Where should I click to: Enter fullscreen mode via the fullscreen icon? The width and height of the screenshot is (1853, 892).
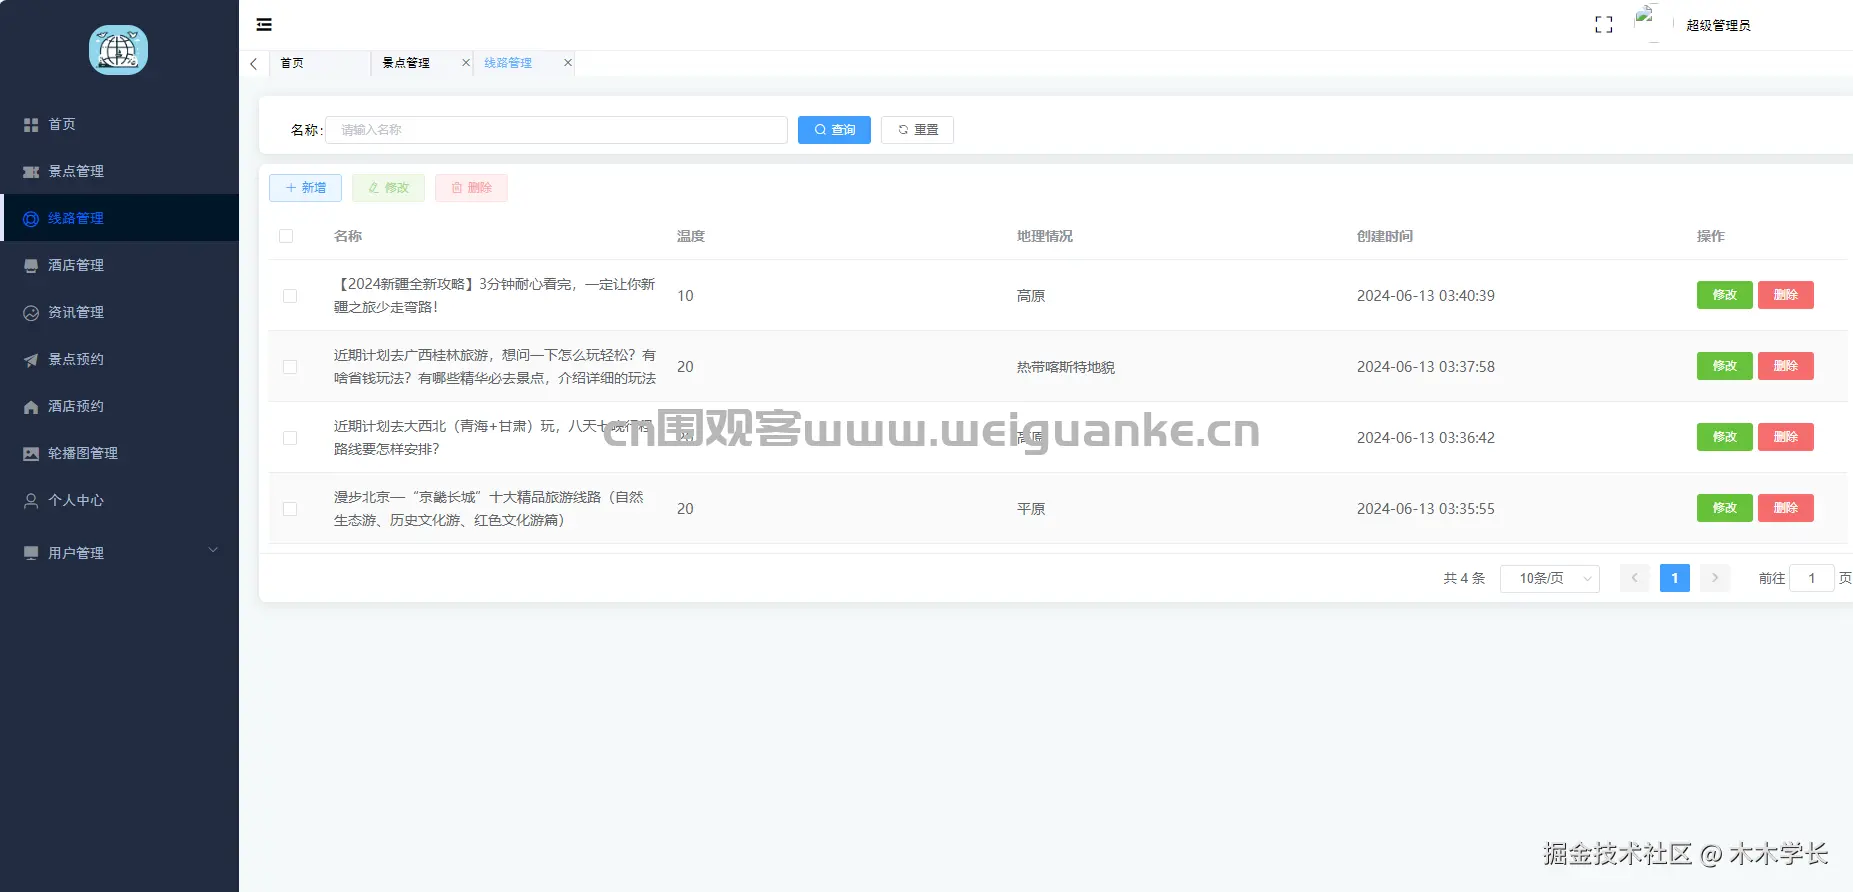click(1604, 25)
